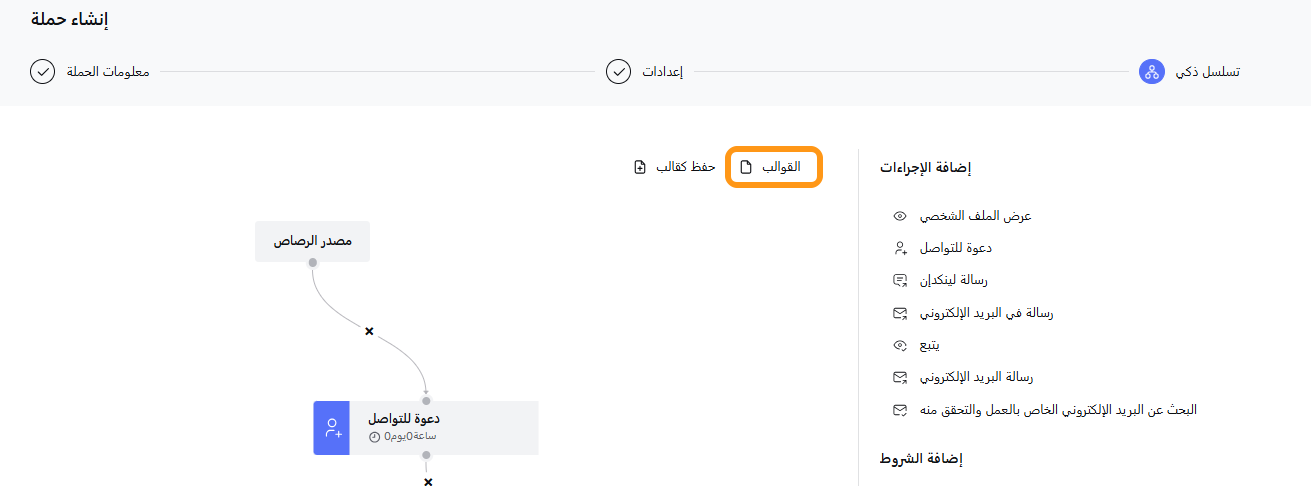Image resolution: width=1311 pixels, height=486 pixels.
Task: Open the القوالب templates button
Action: click(771, 167)
